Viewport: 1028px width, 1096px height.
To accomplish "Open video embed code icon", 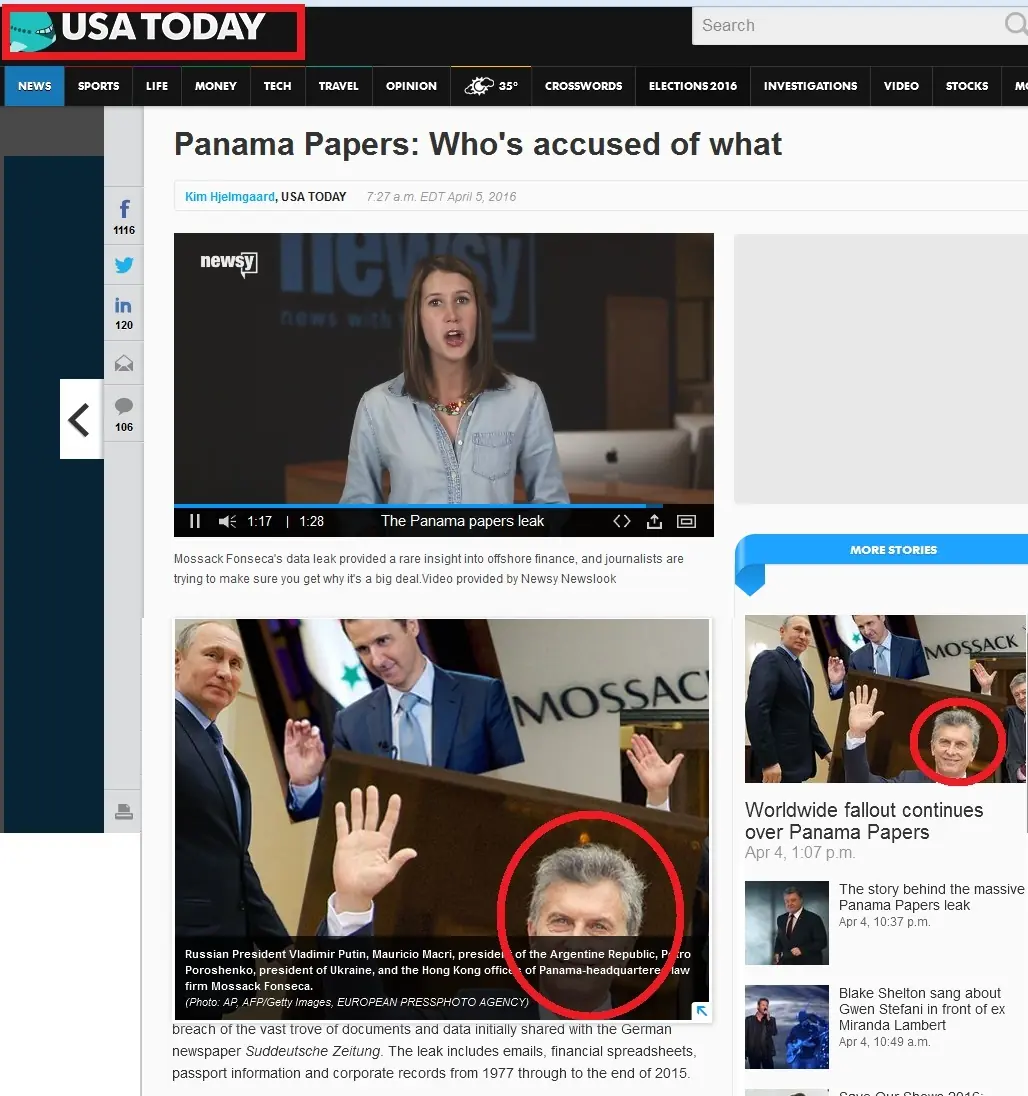I will pos(622,521).
